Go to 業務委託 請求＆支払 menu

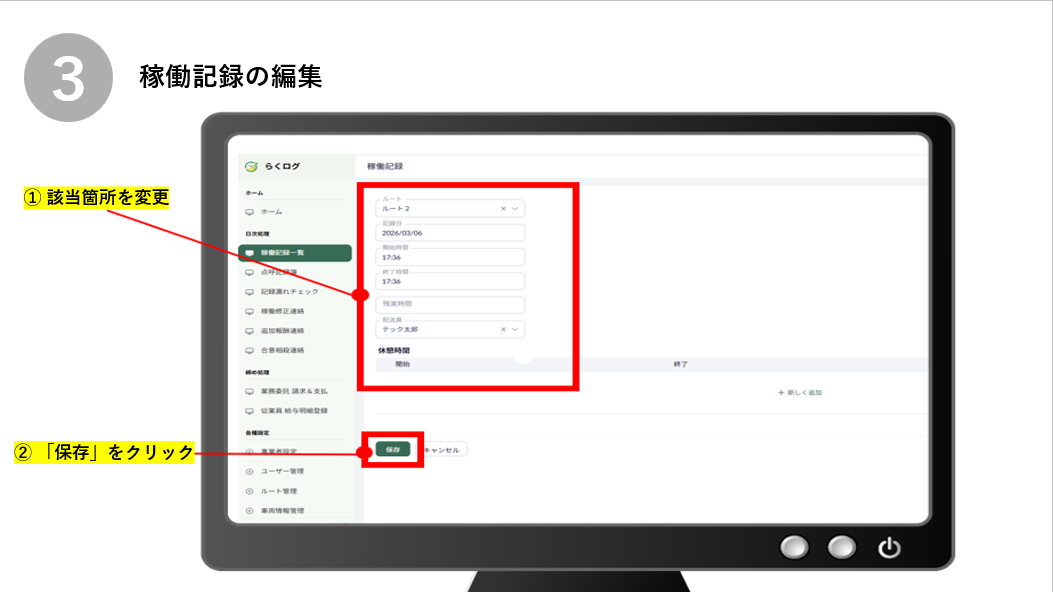295,391
